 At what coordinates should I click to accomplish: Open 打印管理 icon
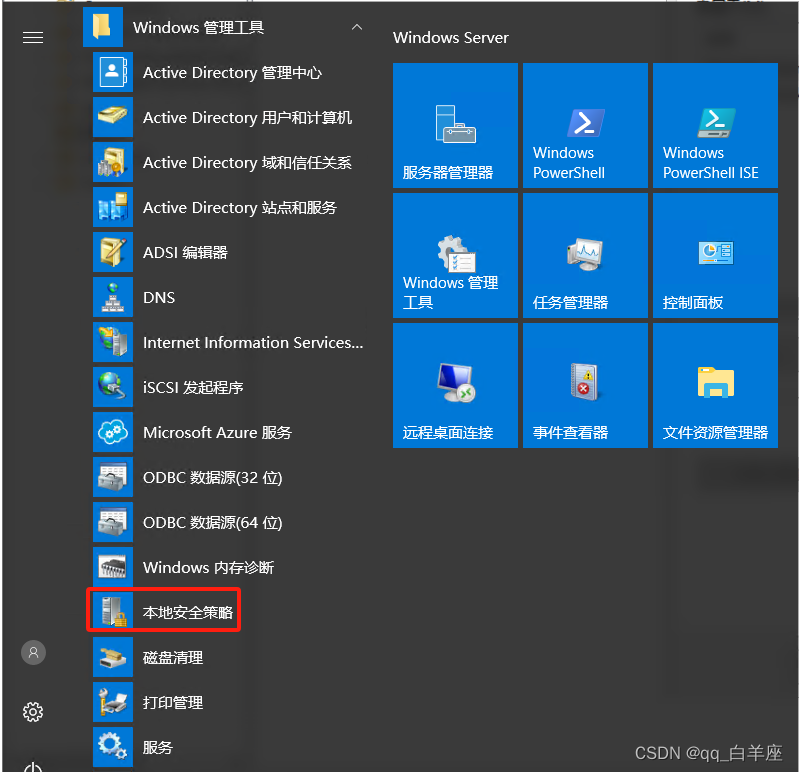(113, 702)
